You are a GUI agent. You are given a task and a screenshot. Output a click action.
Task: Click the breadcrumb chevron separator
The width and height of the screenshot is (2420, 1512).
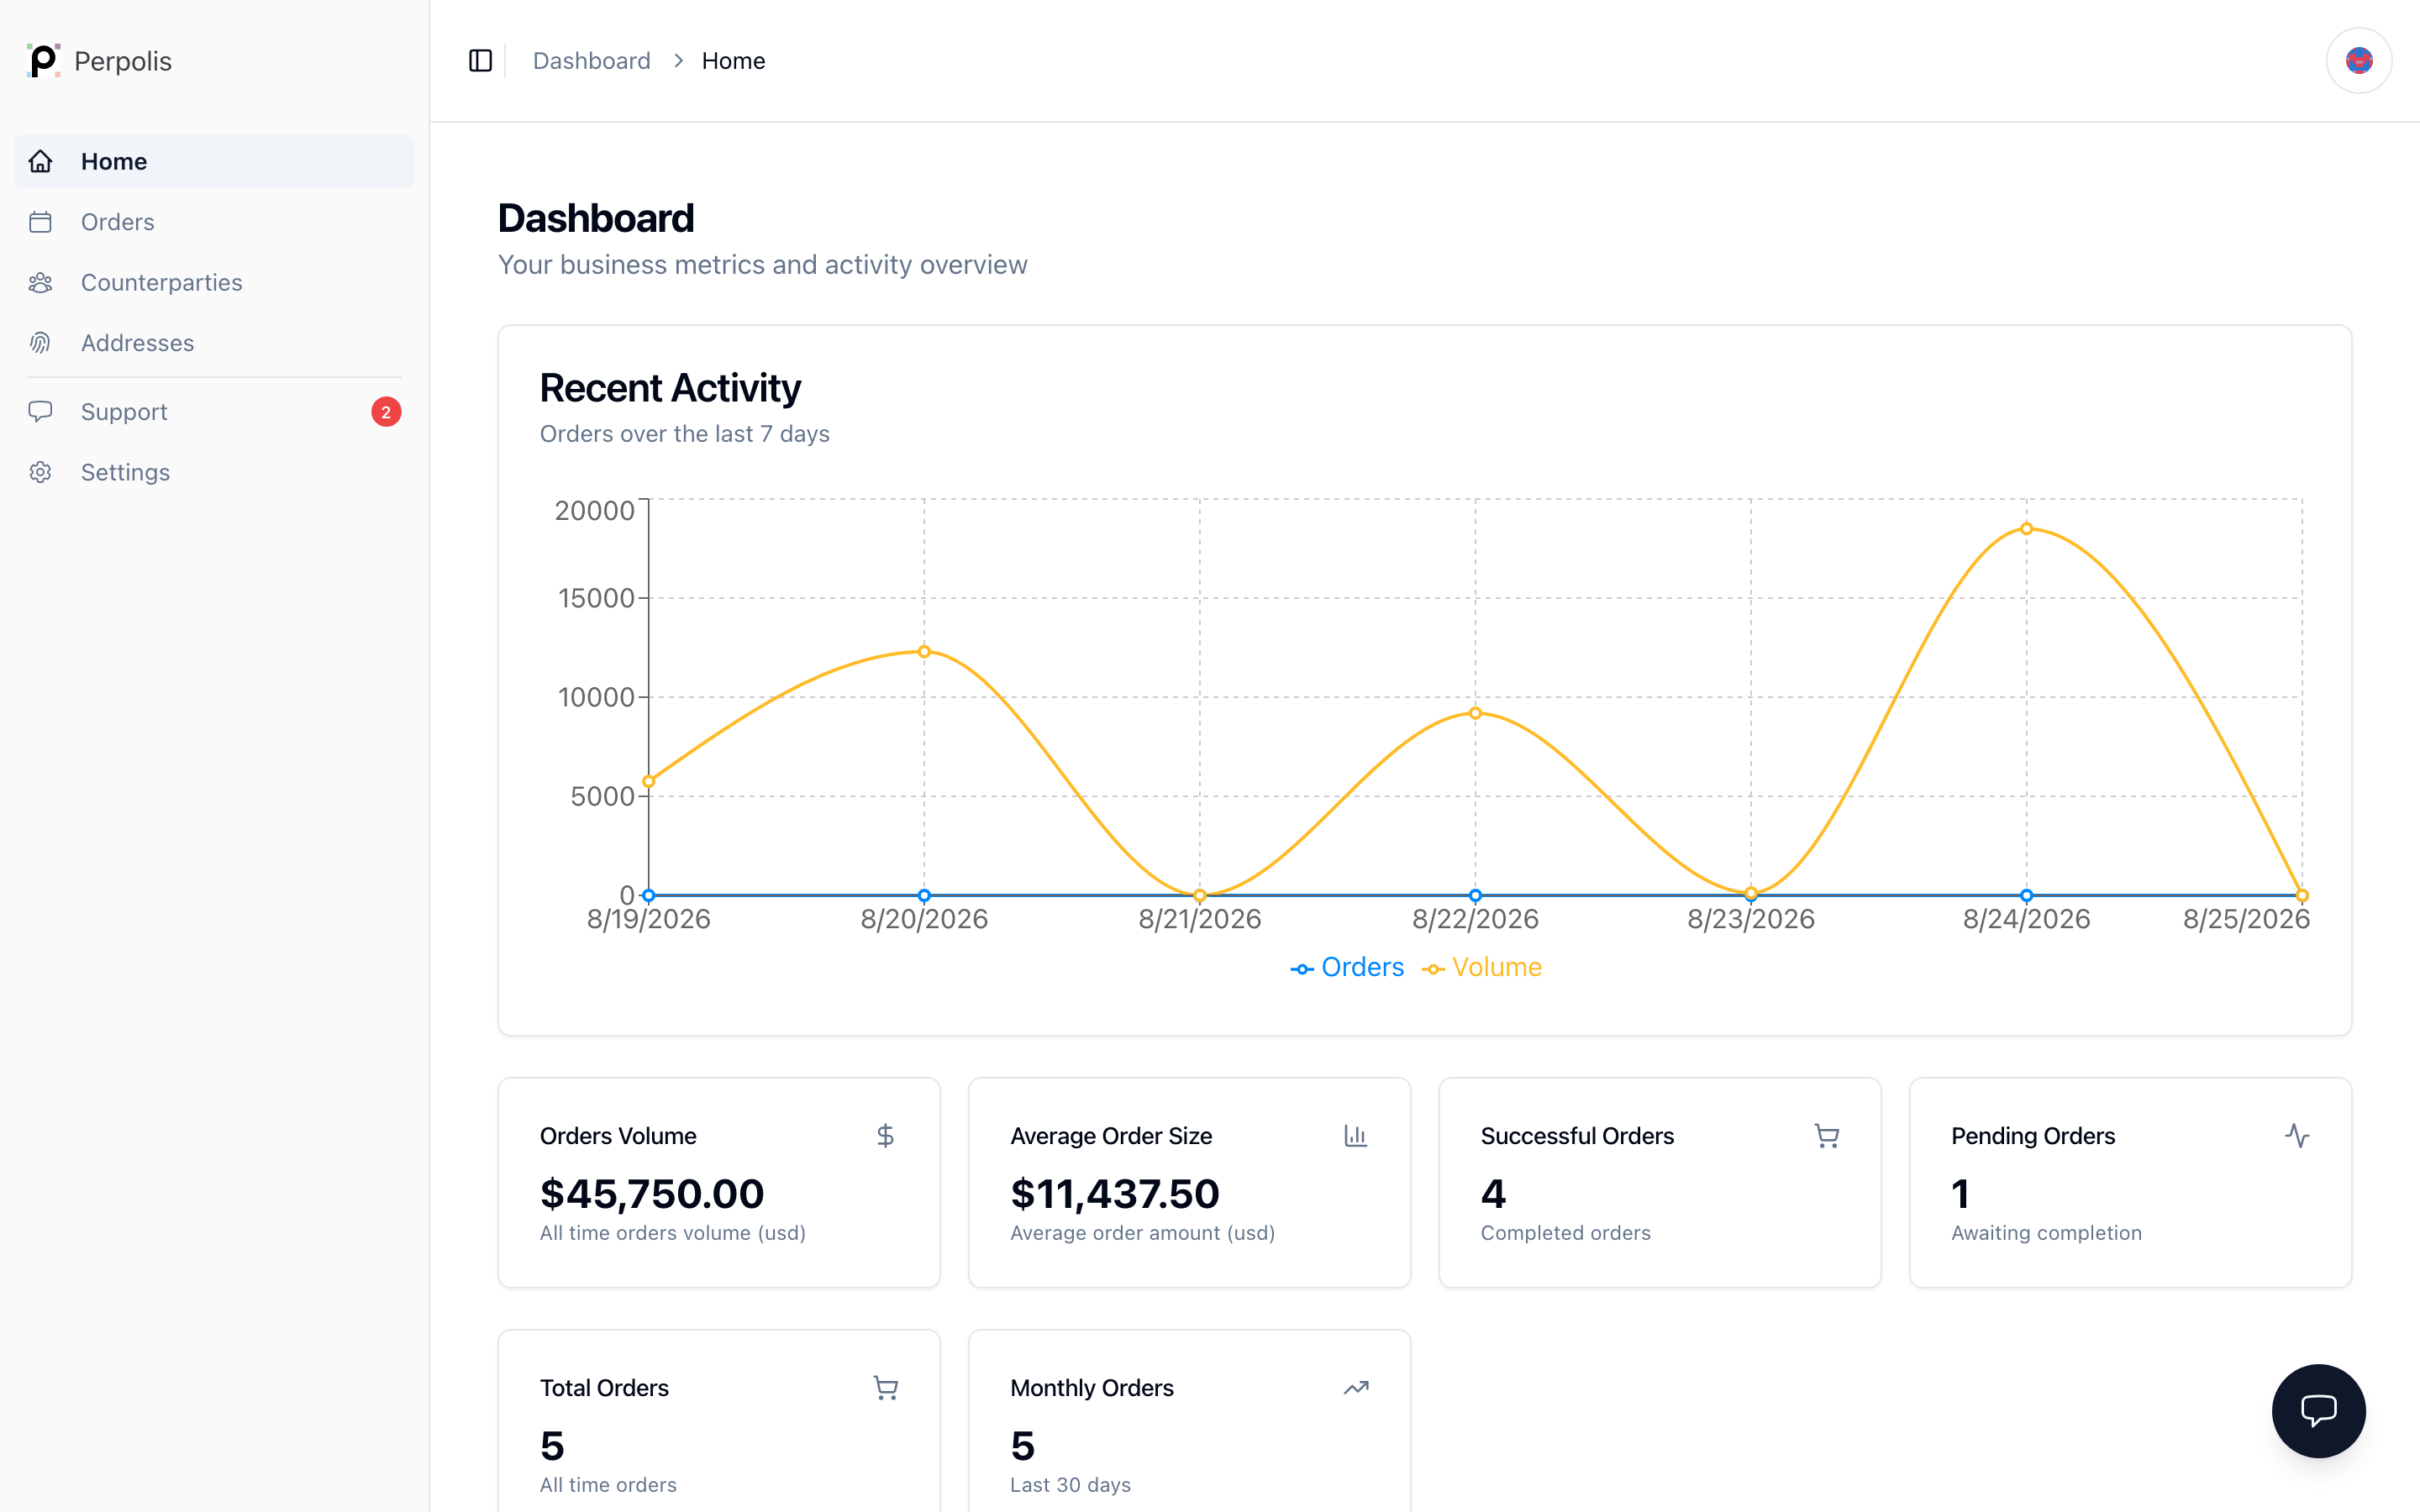[678, 61]
